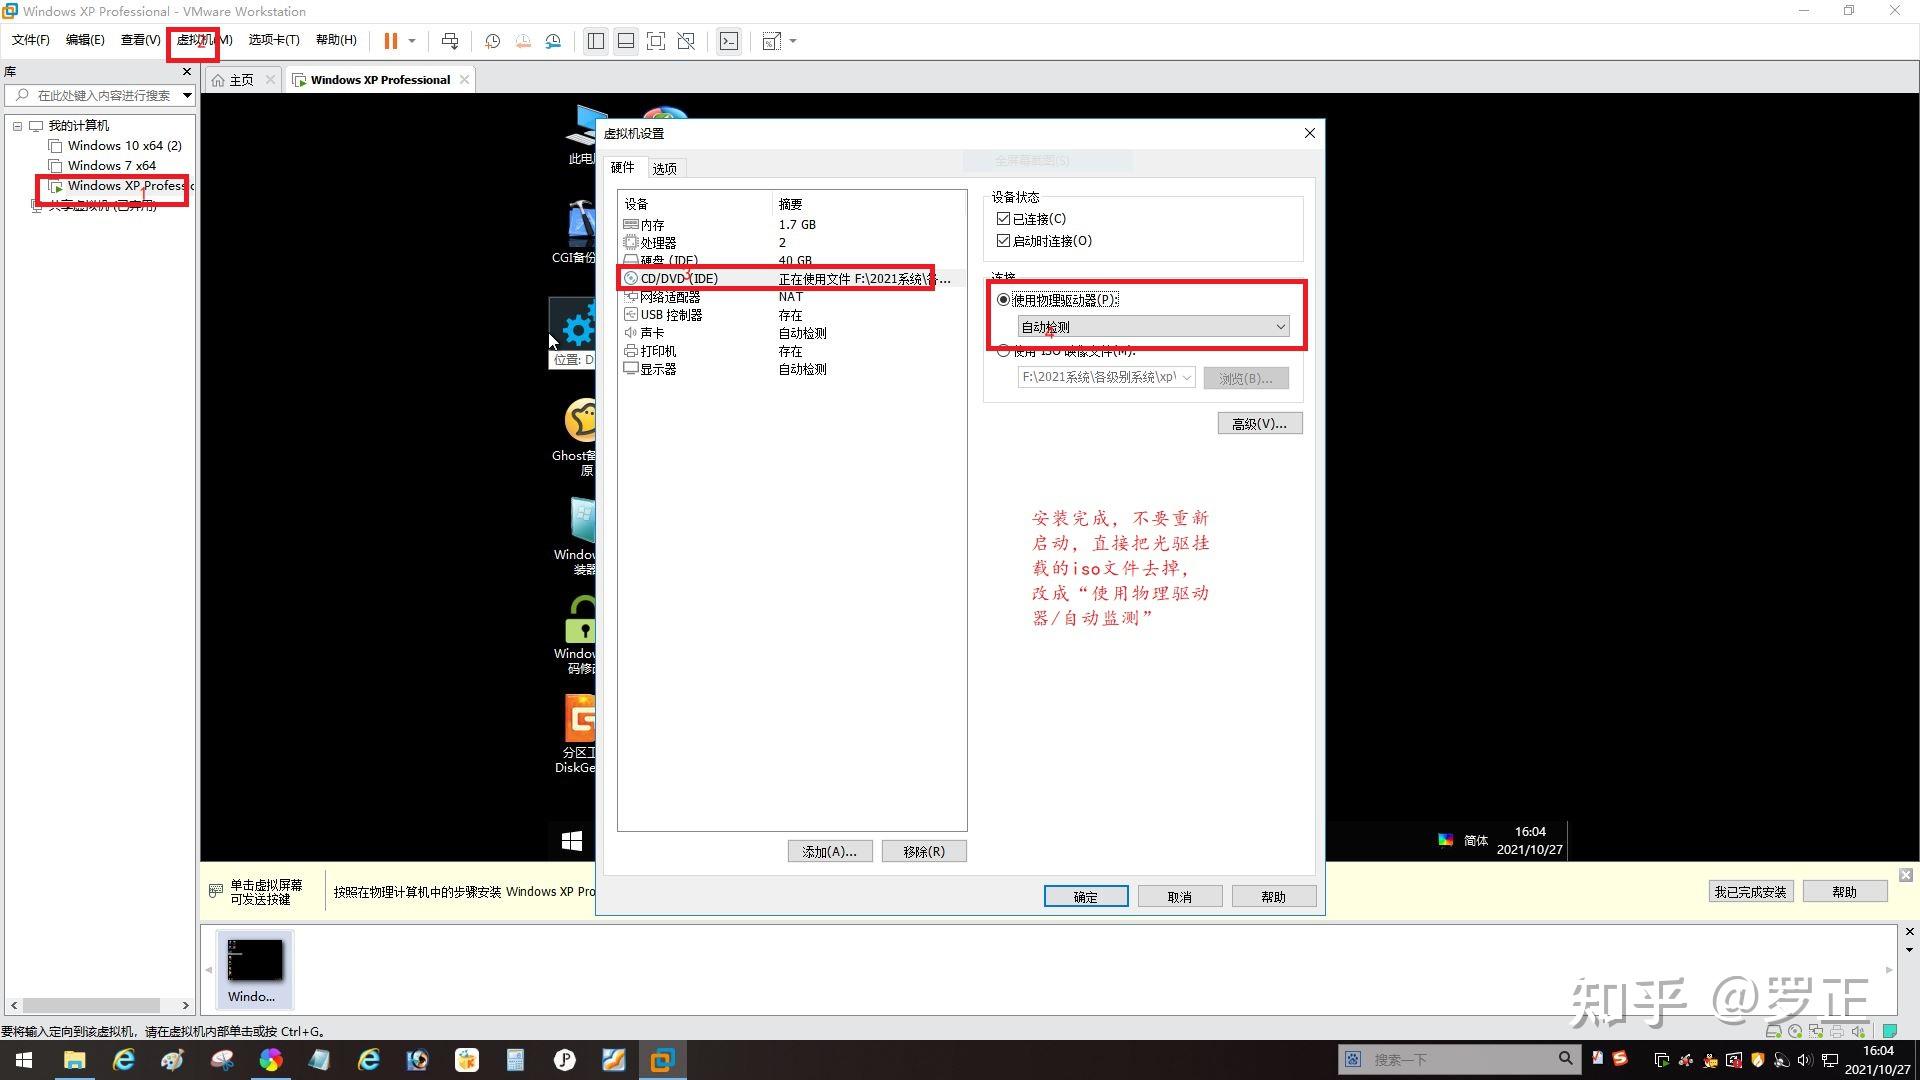Uncheck the 已连接(C) checkbox

point(1004,218)
